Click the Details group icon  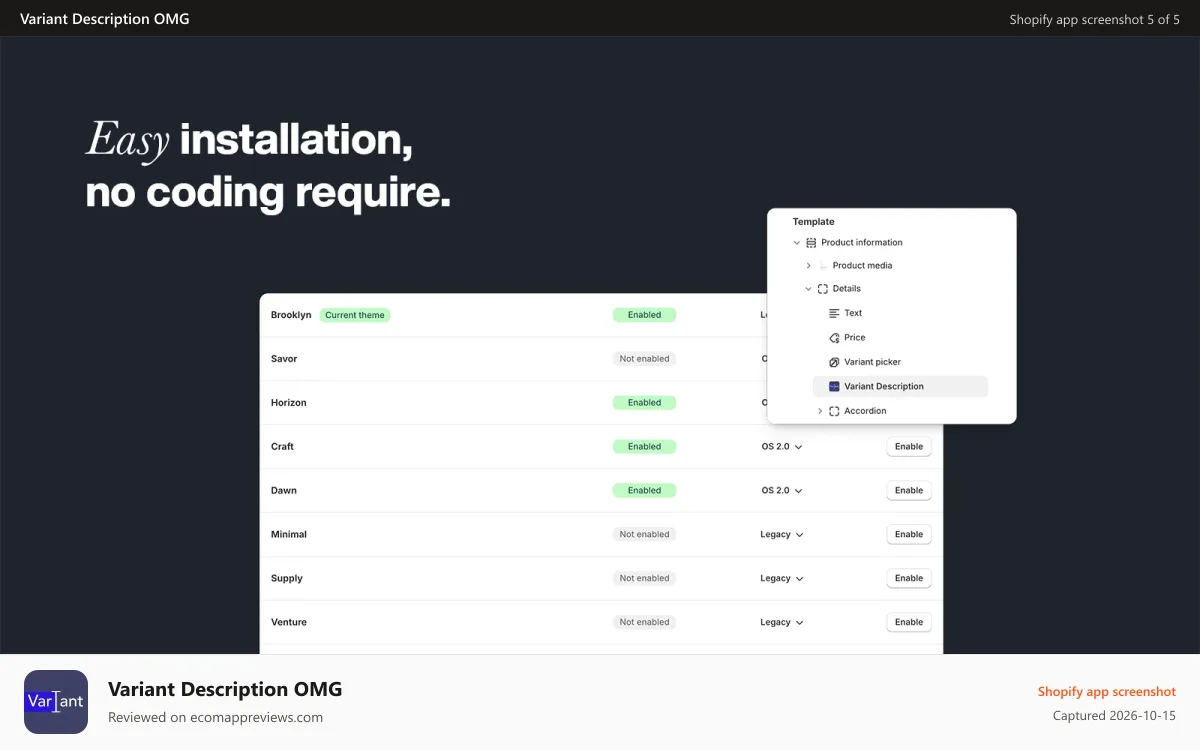click(822, 289)
